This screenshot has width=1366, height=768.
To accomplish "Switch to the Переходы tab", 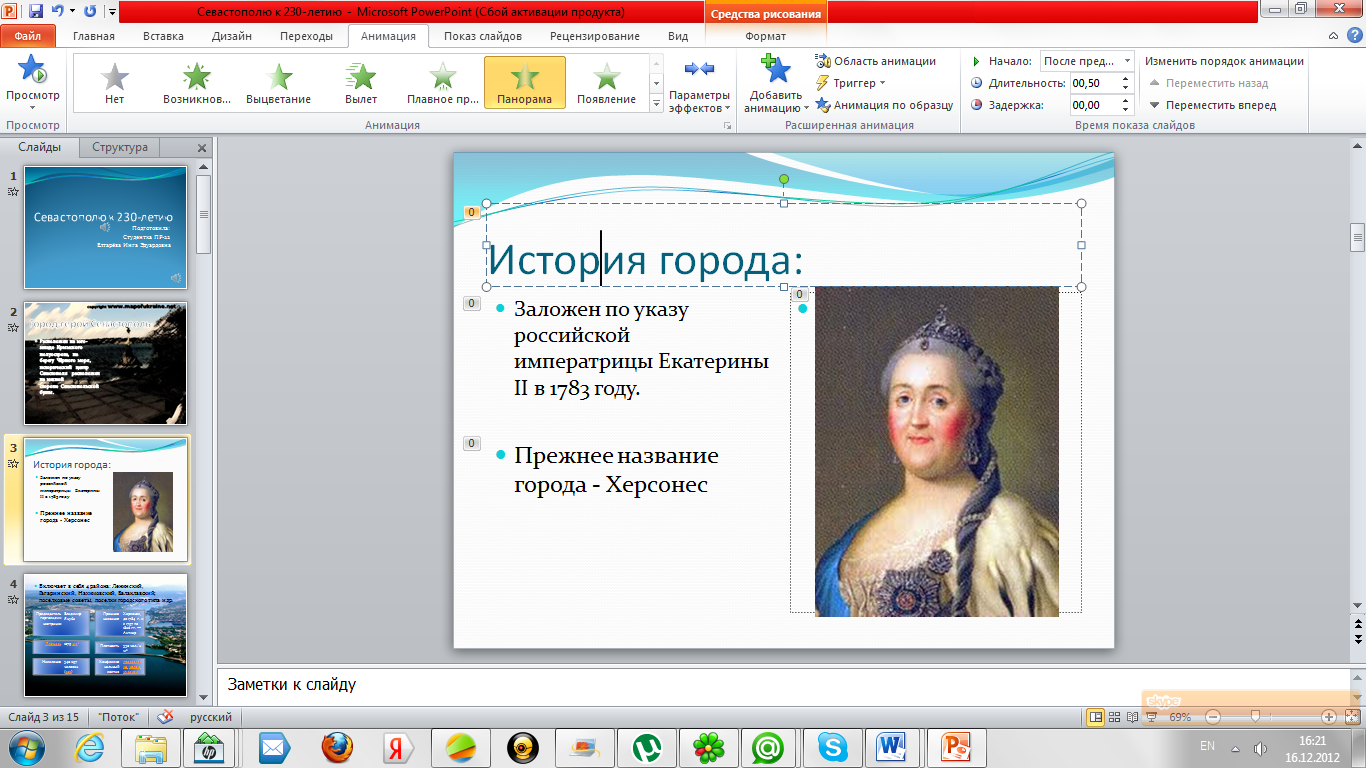I will point(306,36).
